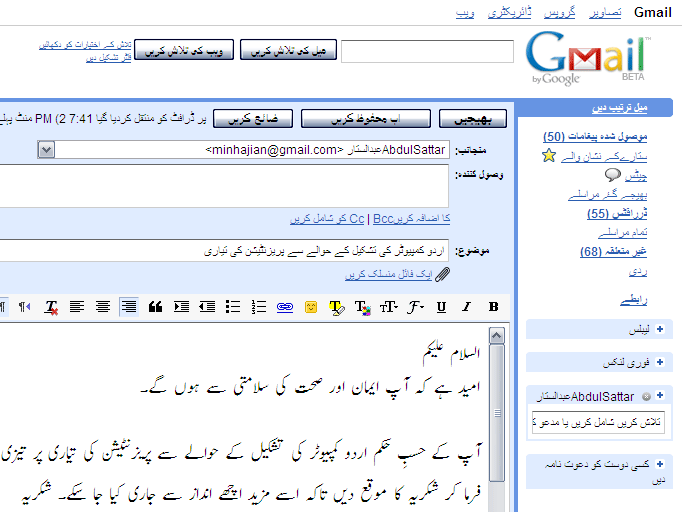The width and height of the screenshot is (682, 512).
Task: Click the underline formatting icon
Action: pyautogui.click(x=441, y=307)
